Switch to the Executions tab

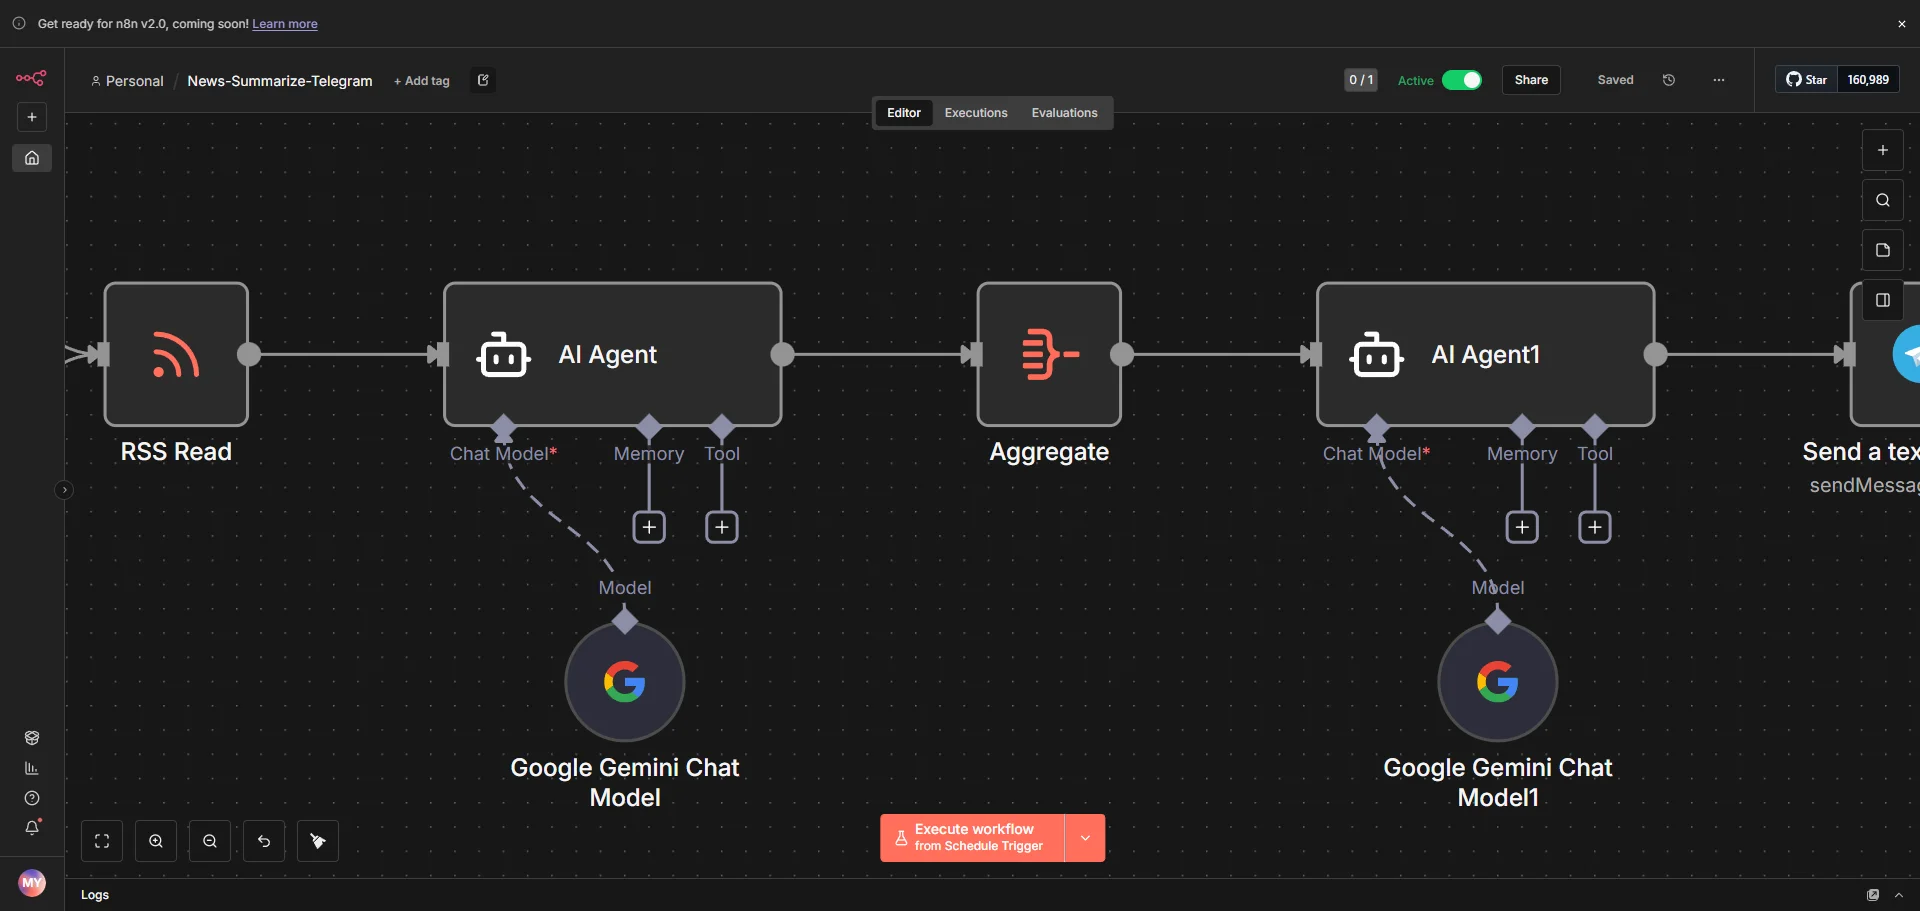click(x=976, y=113)
